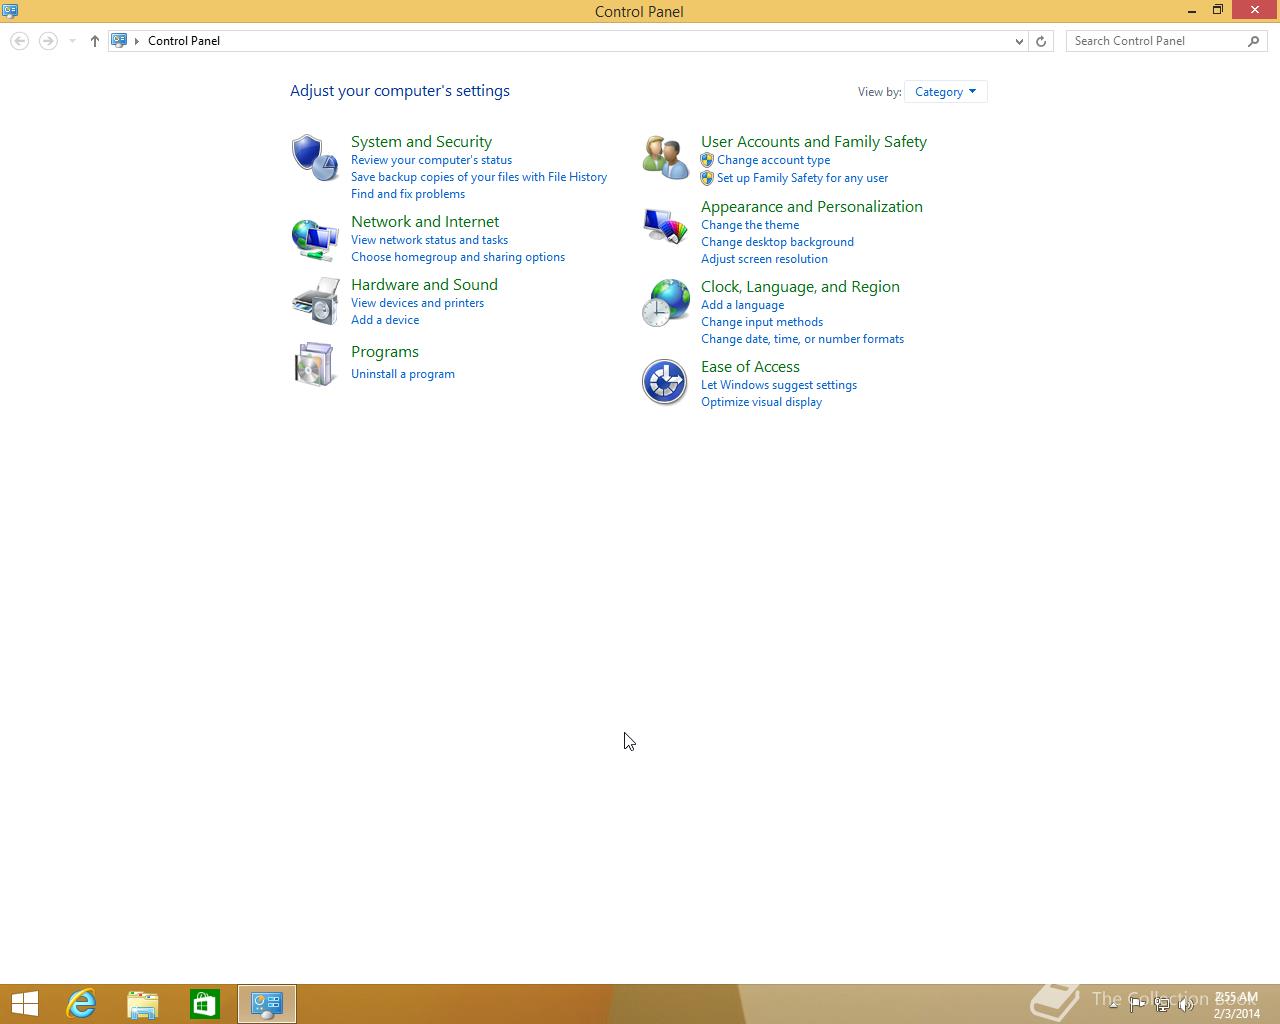This screenshot has width=1280, height=1024.
Task: Expand the address bar history dropdown
Action: click(x=1019, y=41)
